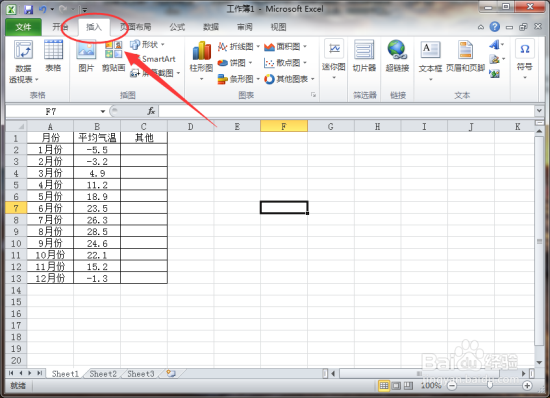Viewport: 550px width, 398px height.
Task: Insert a Text Box (文本框)
Action: click(430, 60)
